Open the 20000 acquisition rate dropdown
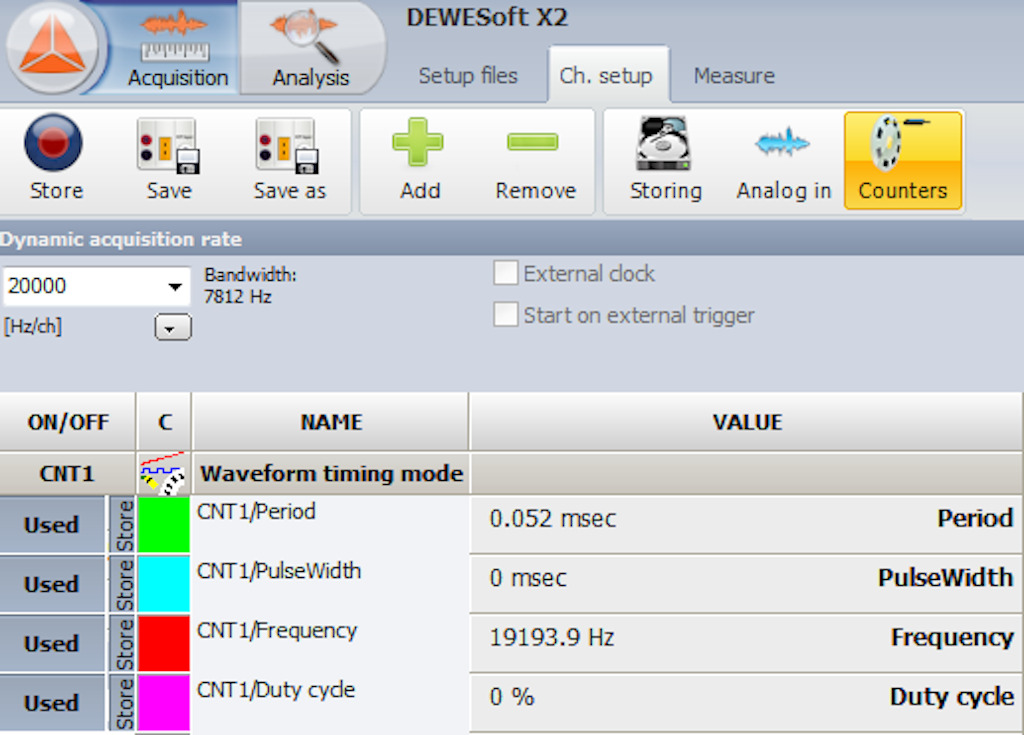Image resolution: width=1024 pixels, height=735 pixels. (174, 286)
